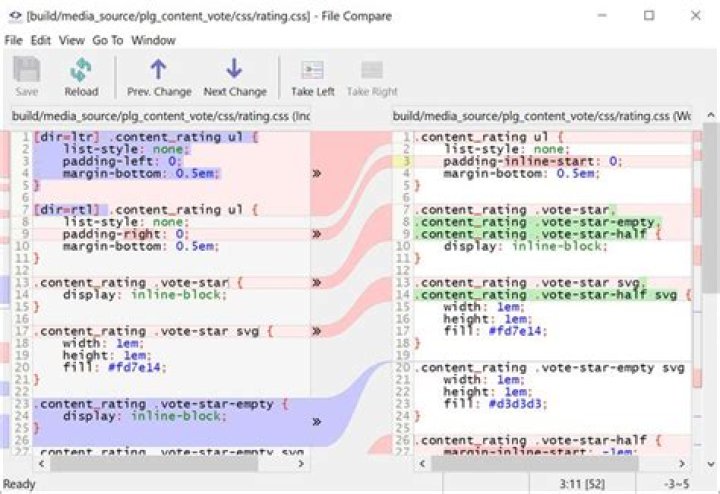Click merge arrow beside .vote-star svg line 17
Viewport: 720px width, 494px height.
(x=316, y=331)
